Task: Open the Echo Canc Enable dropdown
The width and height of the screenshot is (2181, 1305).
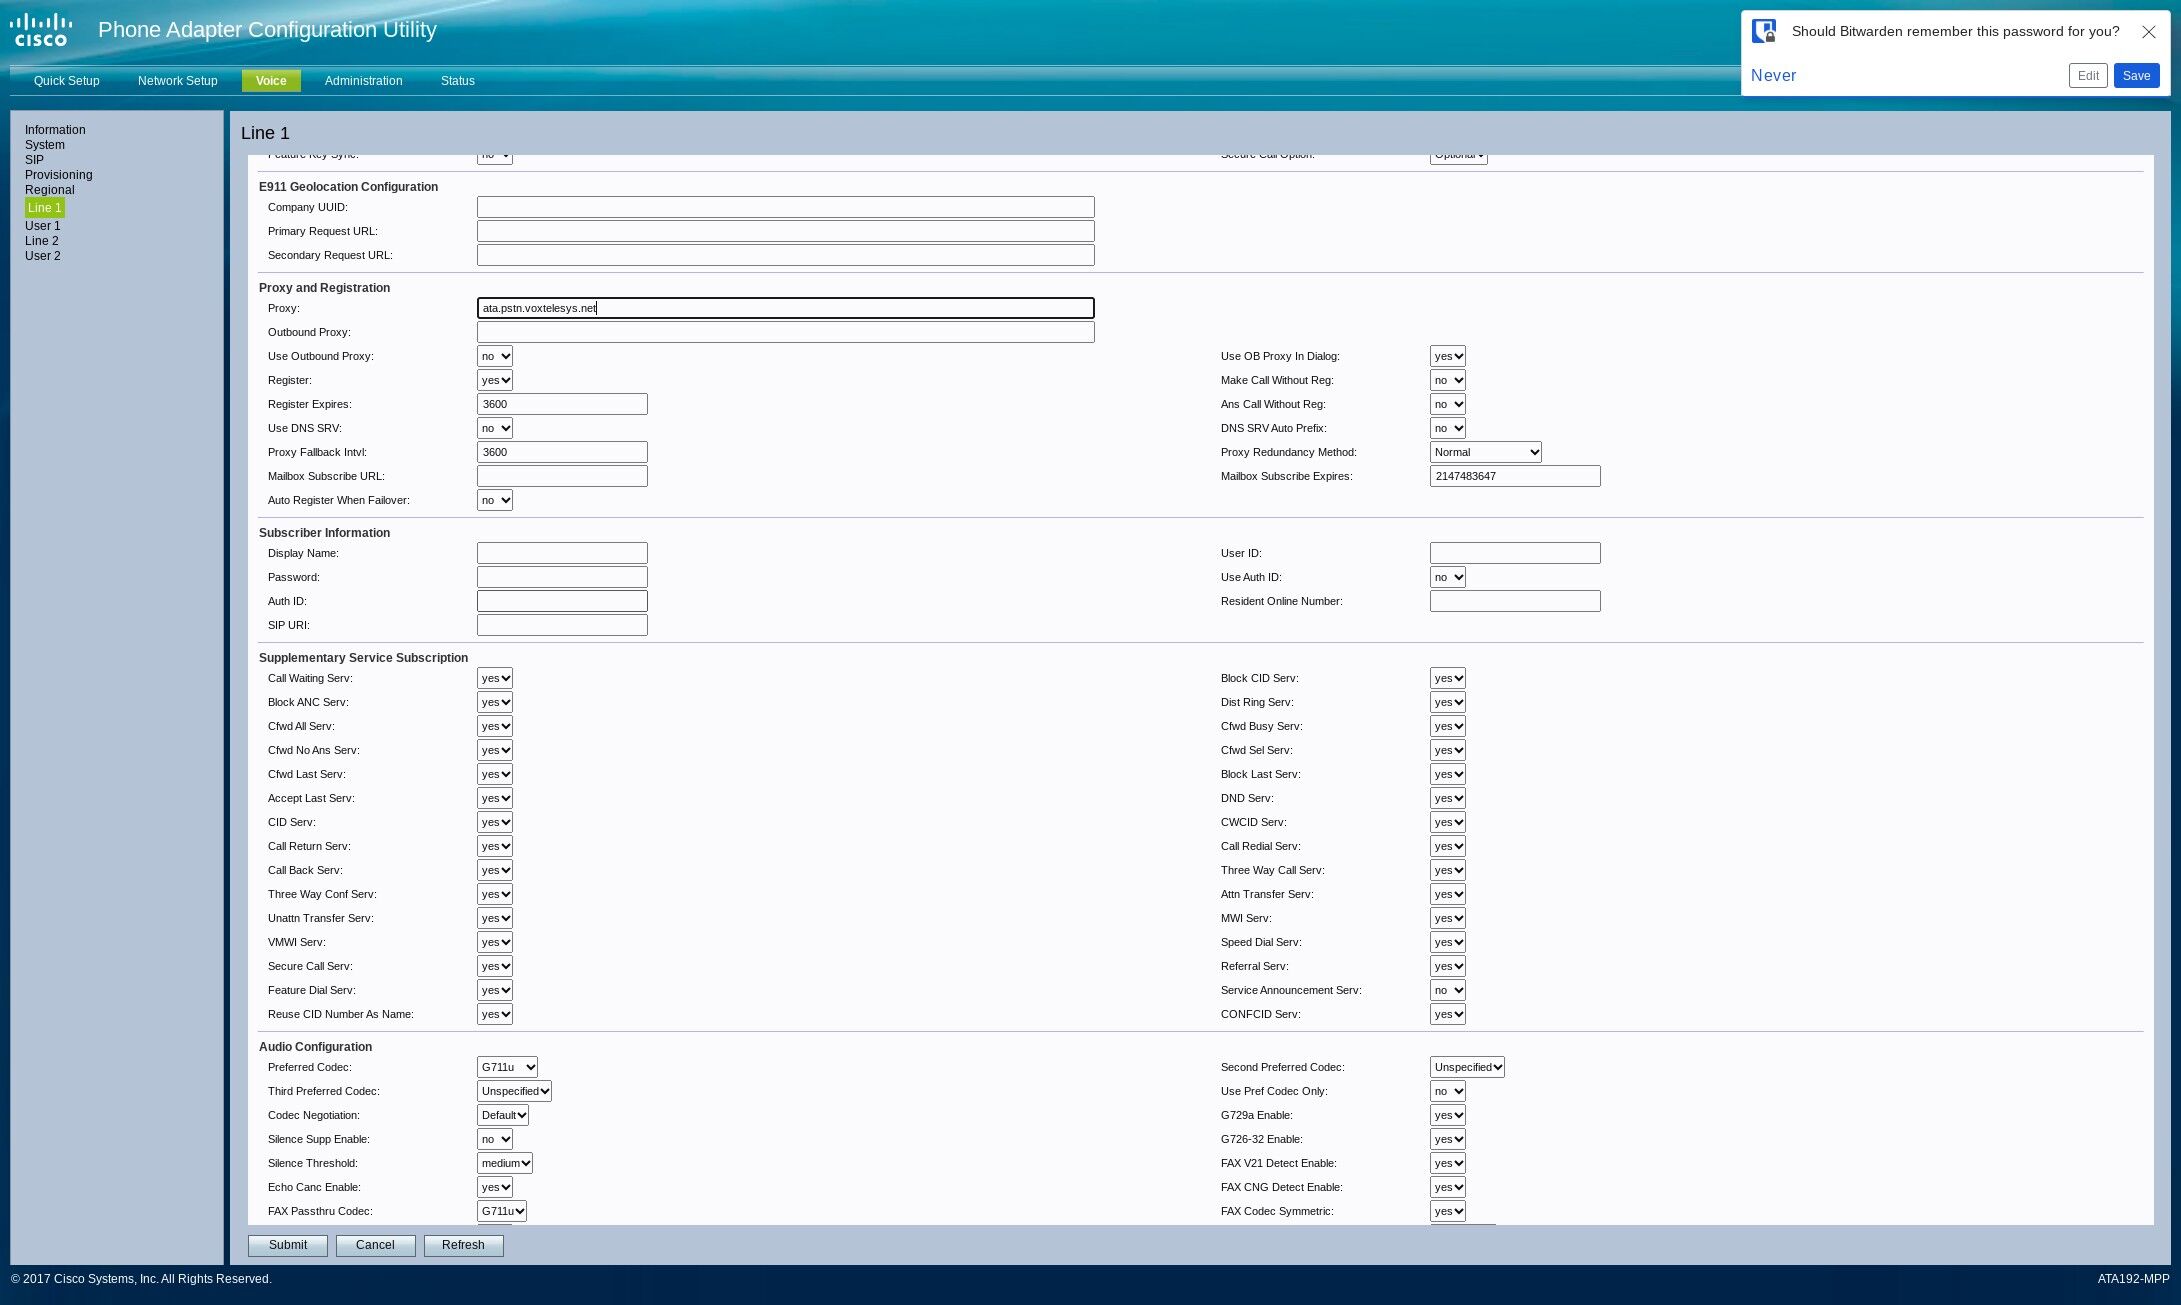Action: (x=495, y=1187)
